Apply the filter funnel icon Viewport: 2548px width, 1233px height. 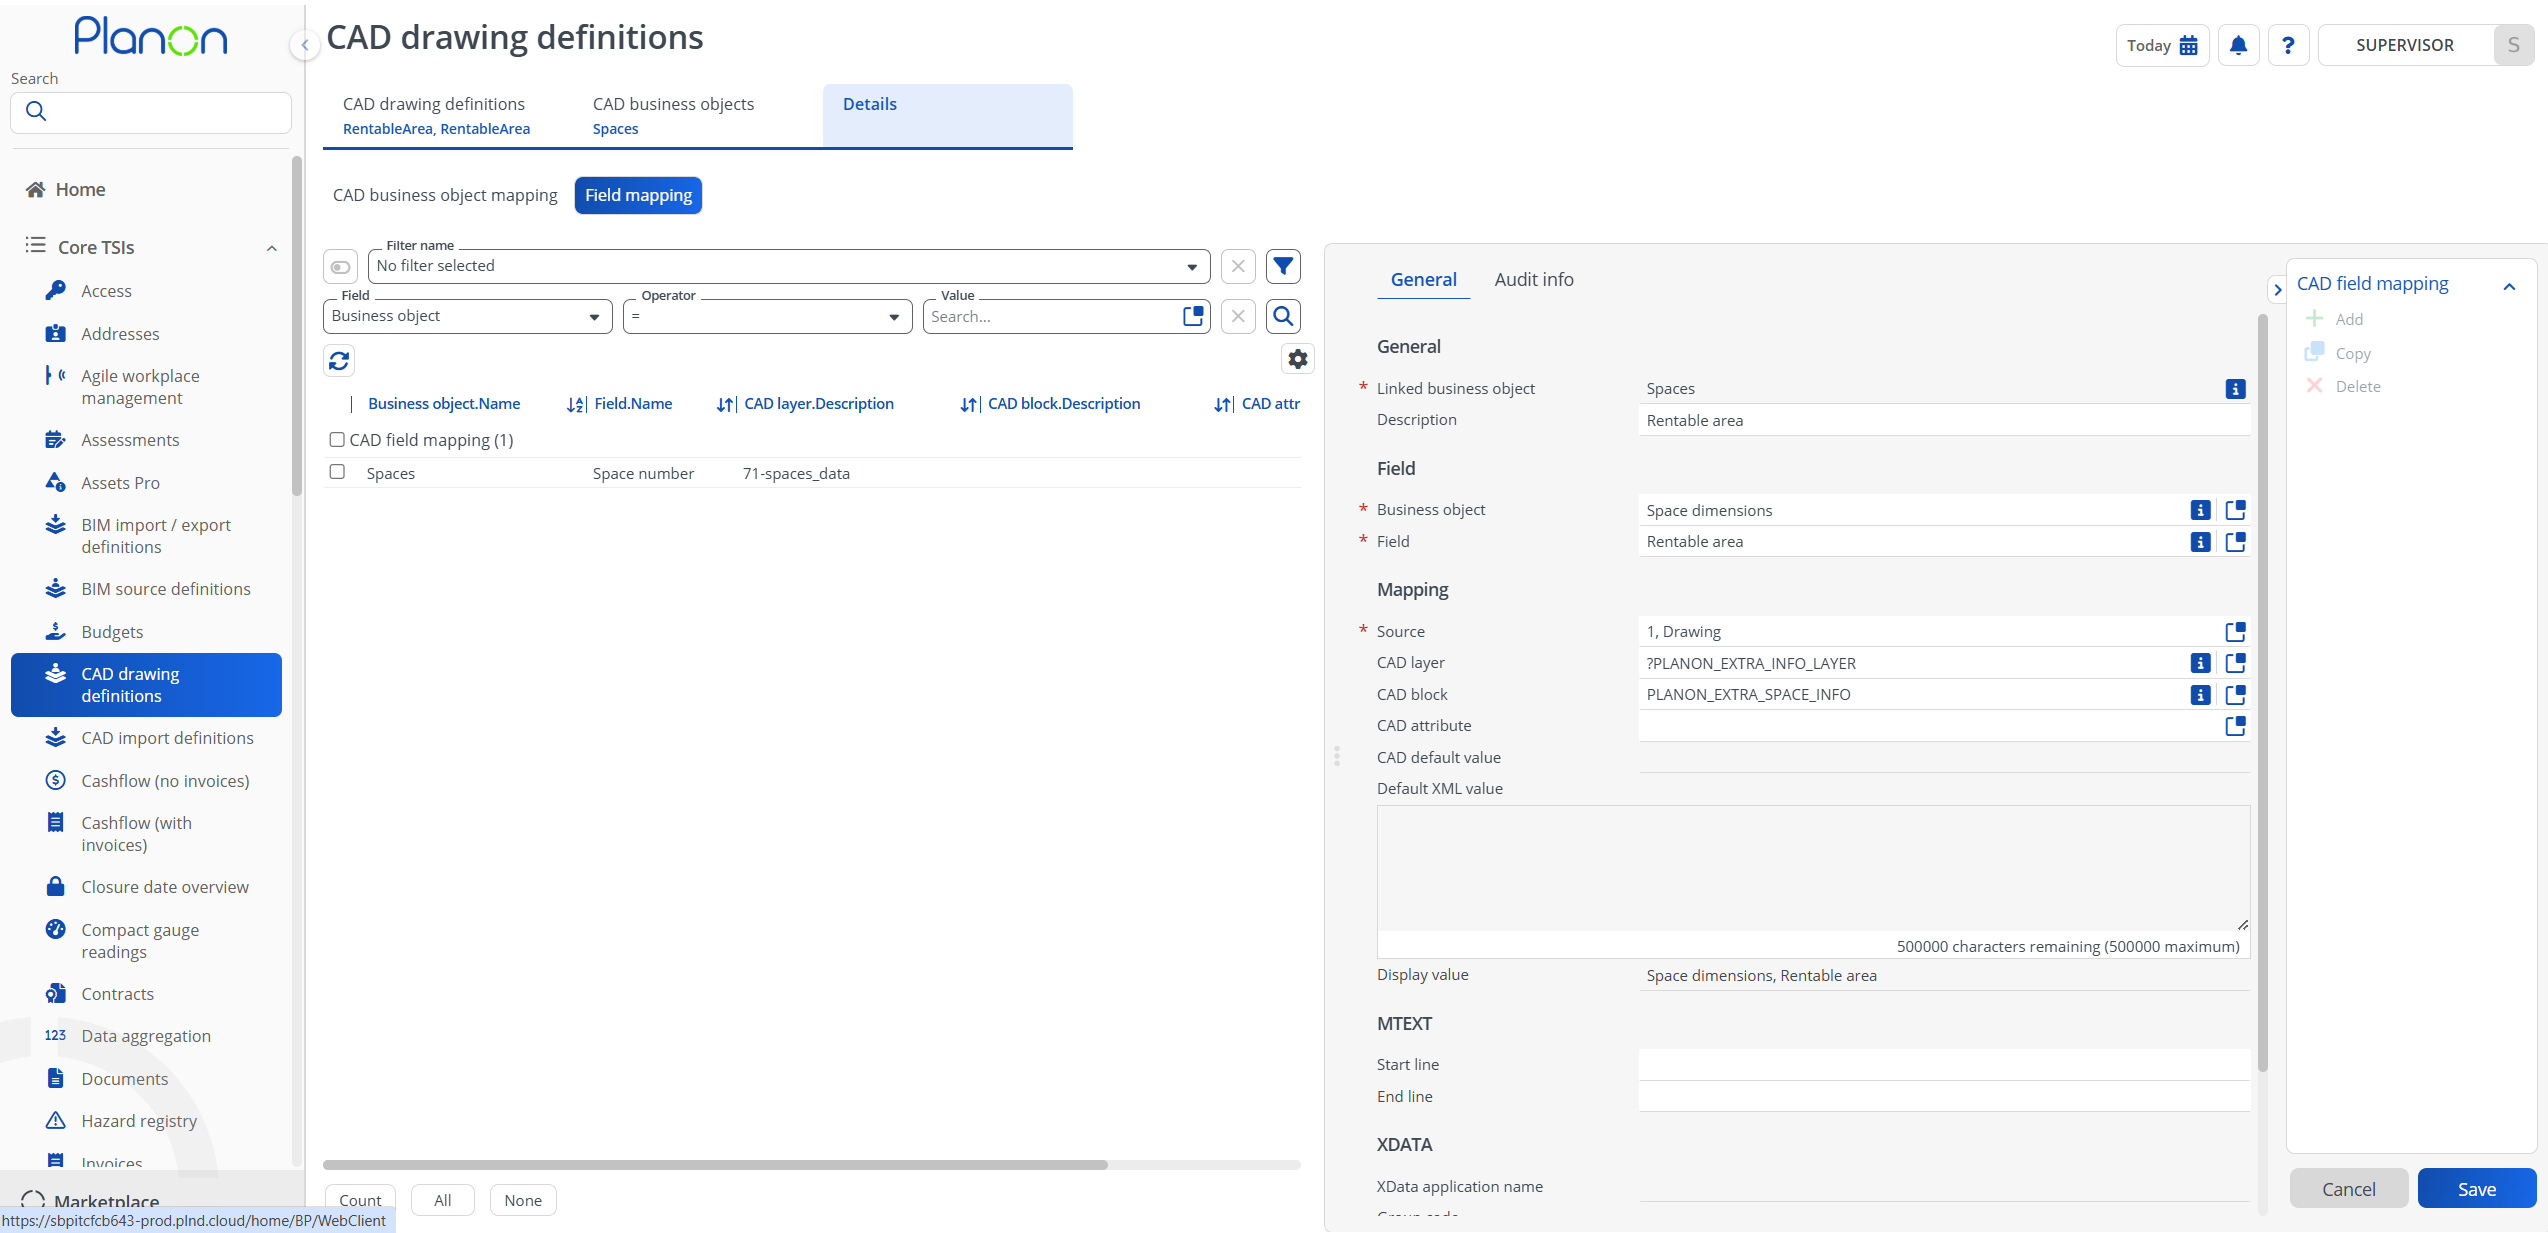tap(1283, 266)
